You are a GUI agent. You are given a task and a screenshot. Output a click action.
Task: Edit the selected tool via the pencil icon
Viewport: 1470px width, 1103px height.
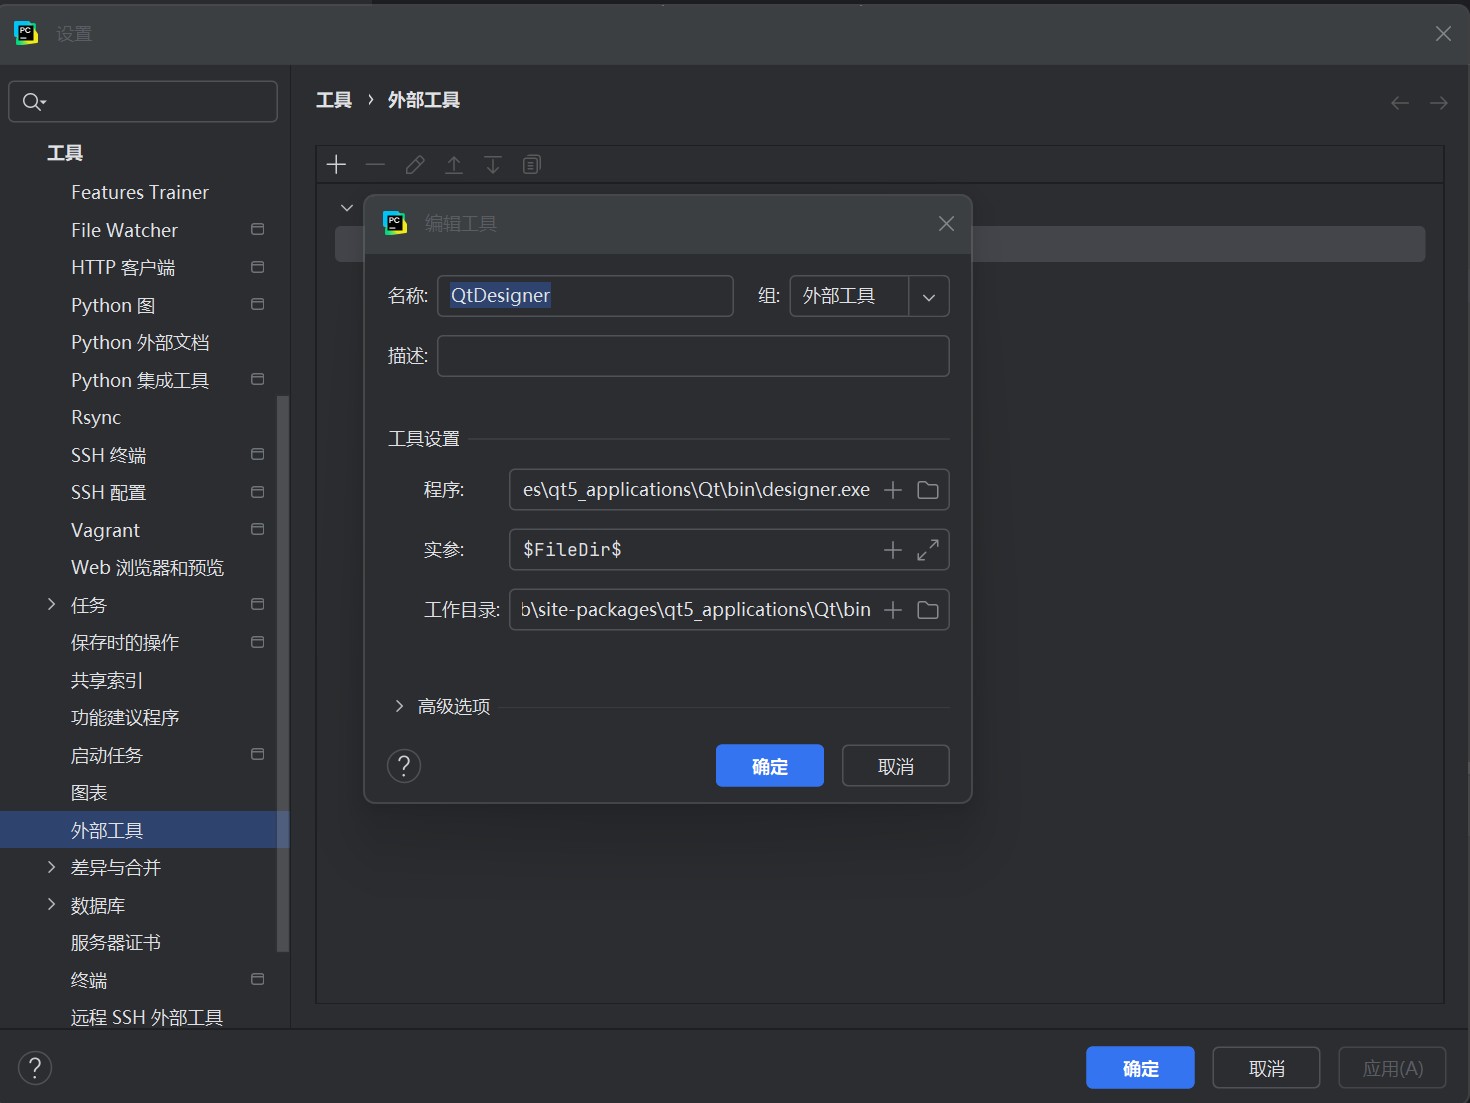415,164
